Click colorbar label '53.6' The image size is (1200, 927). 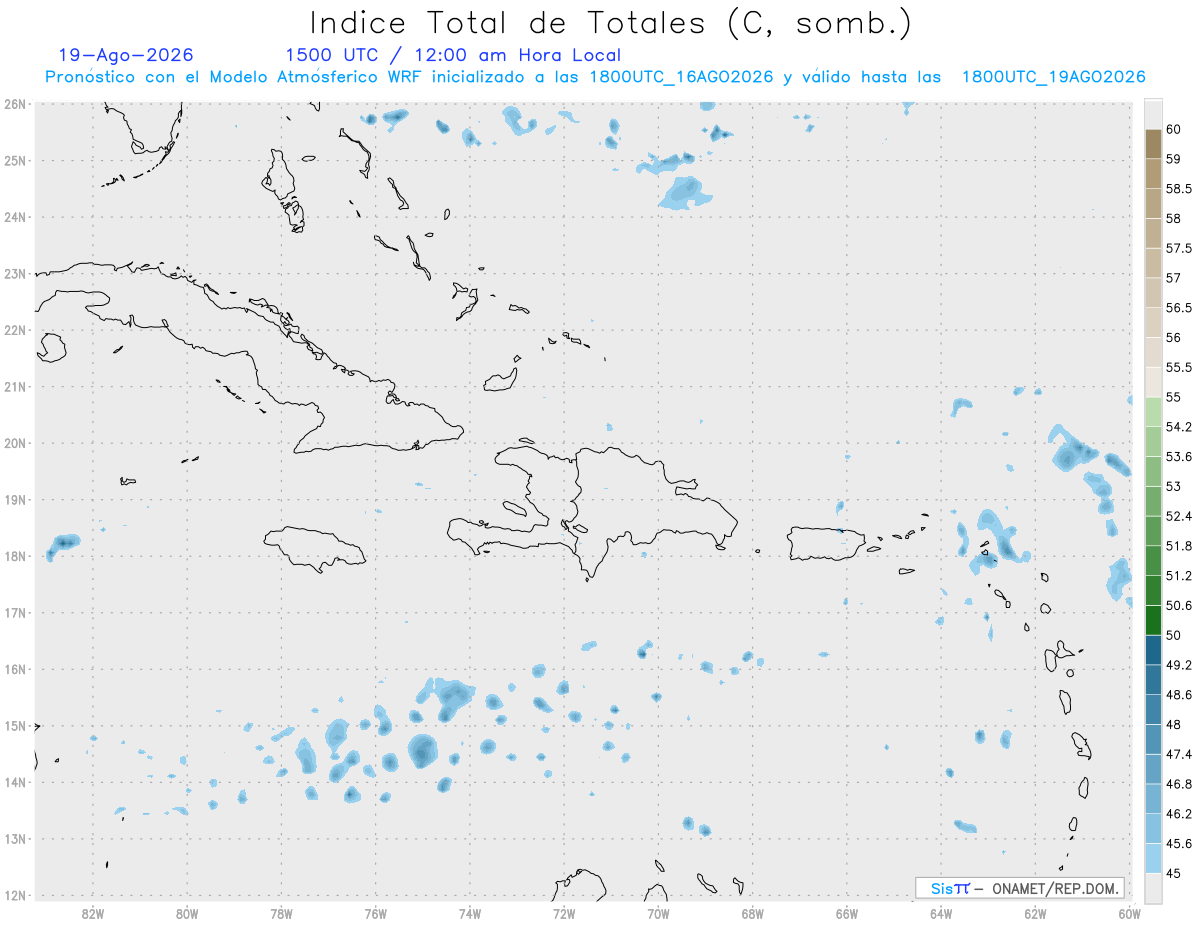click(1179, 456)
